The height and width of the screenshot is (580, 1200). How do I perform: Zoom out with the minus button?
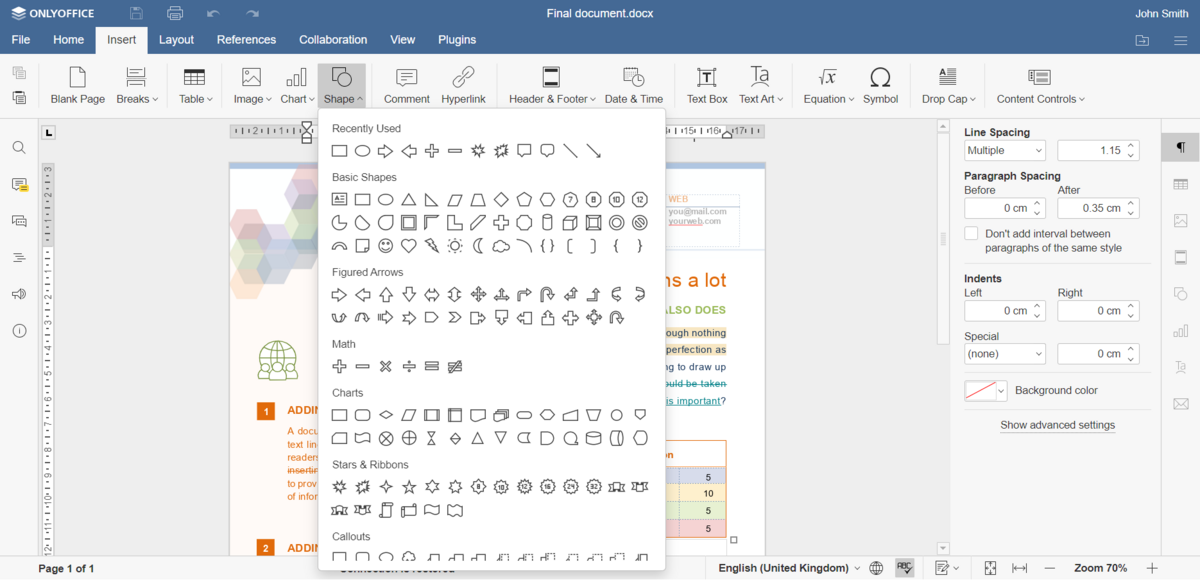[x=1050, y=568]
